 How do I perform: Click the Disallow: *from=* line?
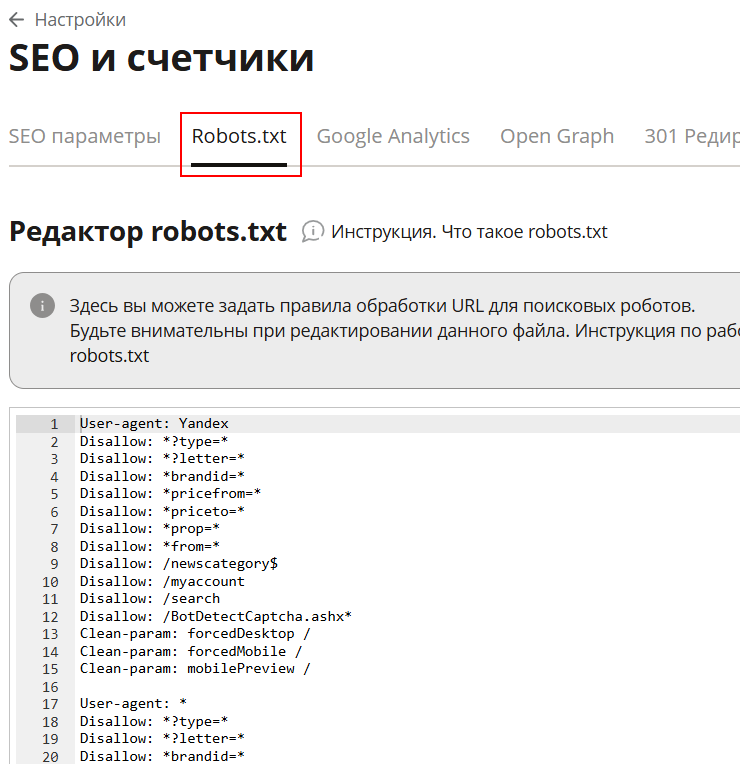point(150,546)
